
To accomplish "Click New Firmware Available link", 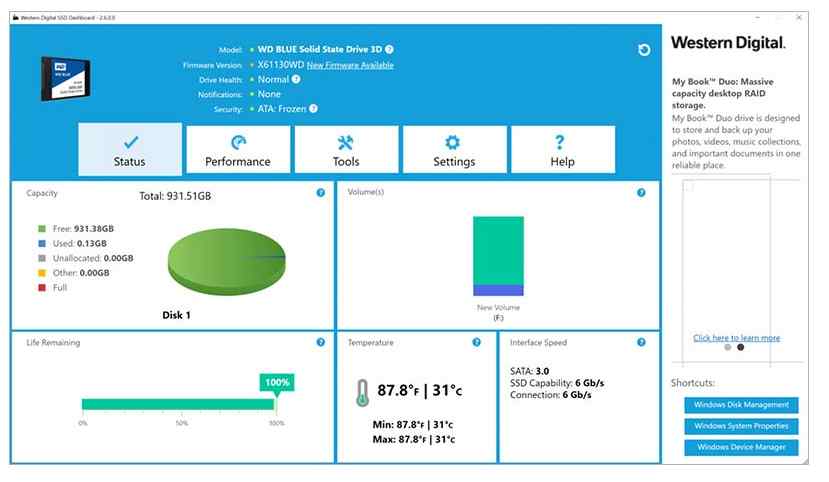I will pyautogui.click(x=350, y=65).
